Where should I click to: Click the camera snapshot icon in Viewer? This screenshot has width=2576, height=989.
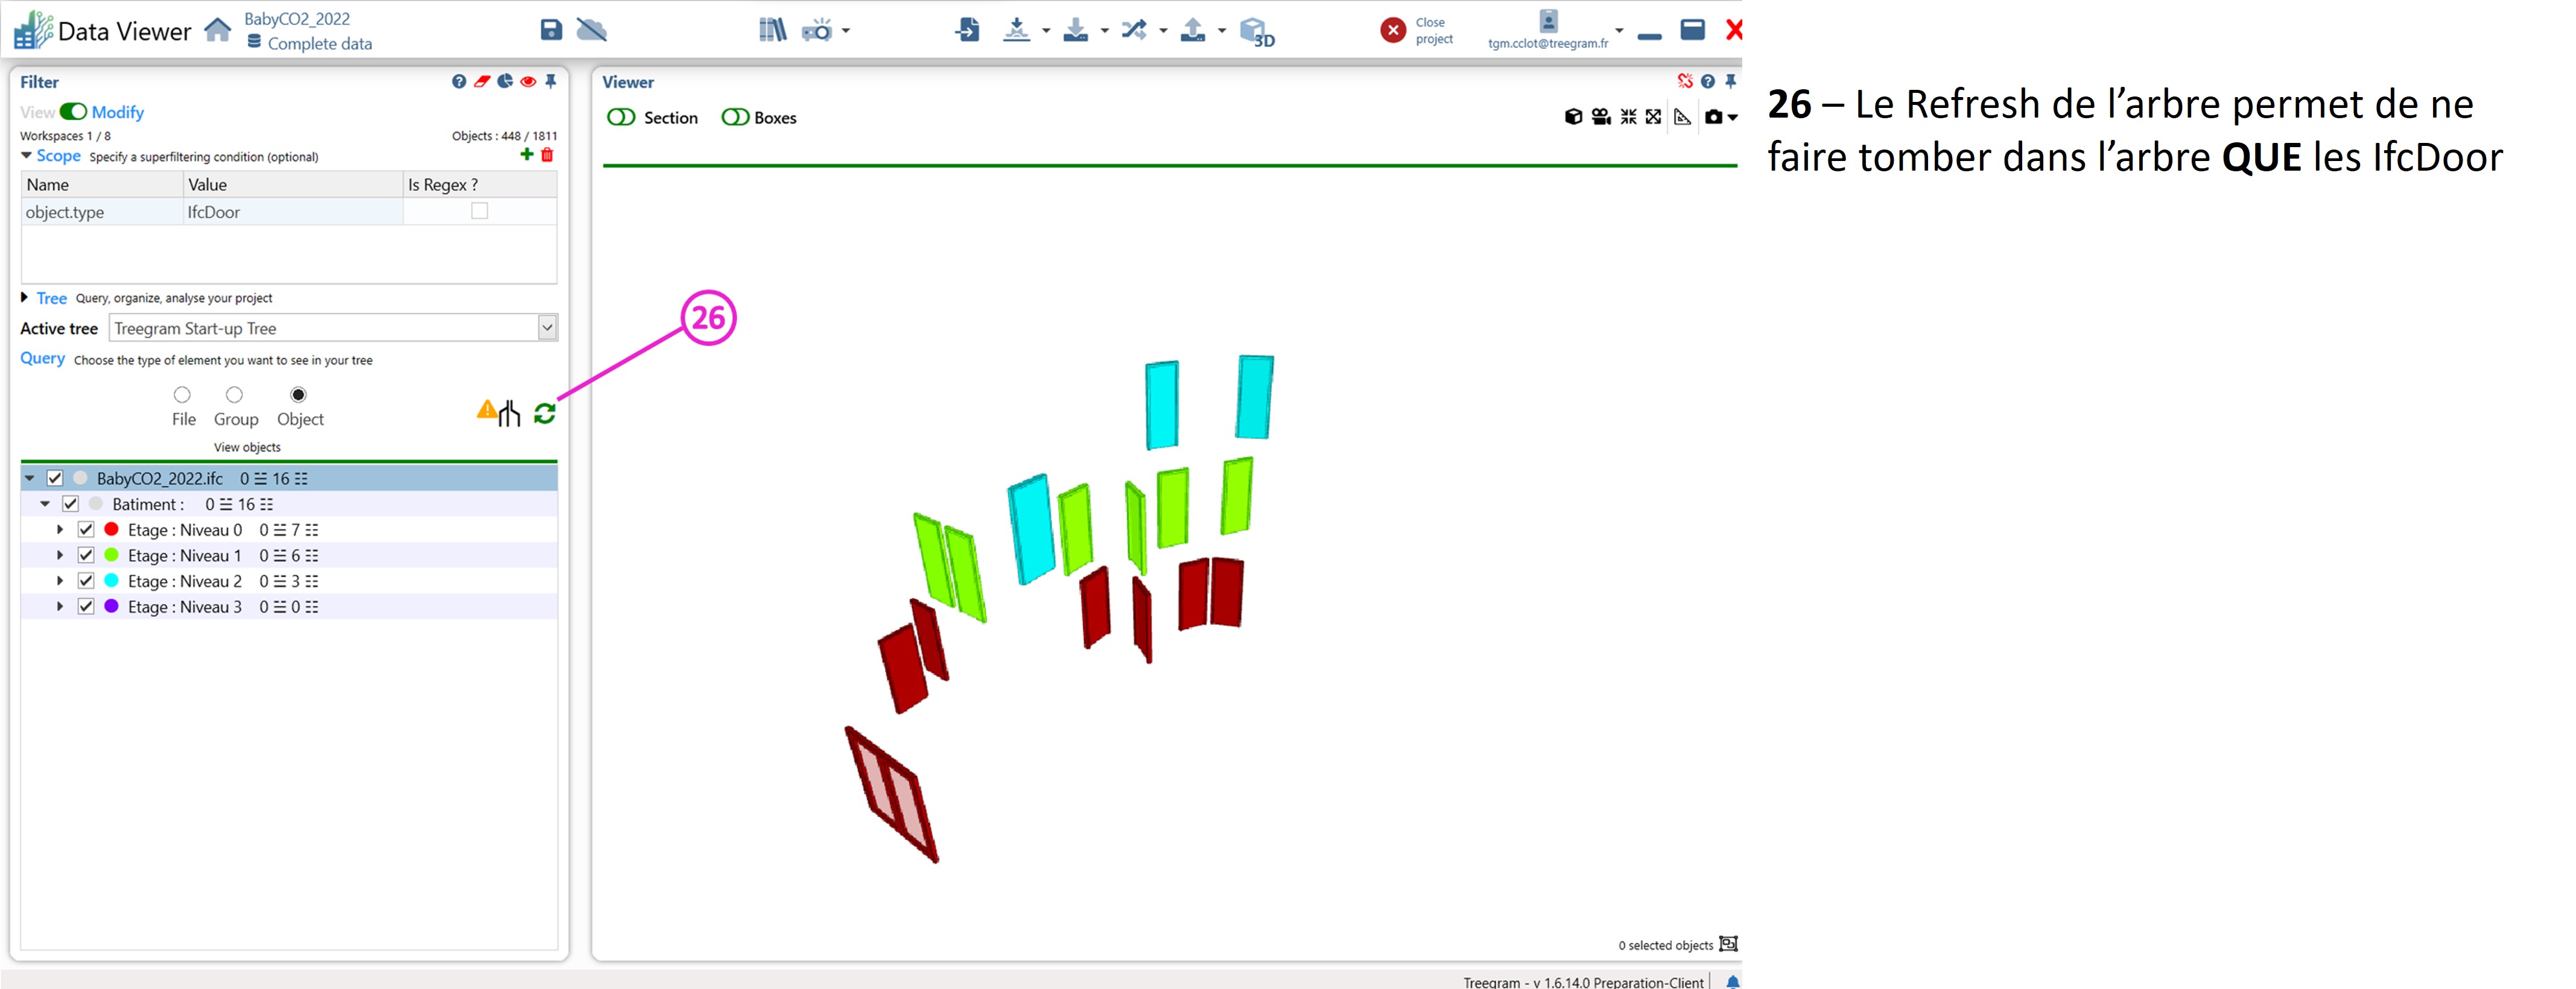click(1714, 117)
